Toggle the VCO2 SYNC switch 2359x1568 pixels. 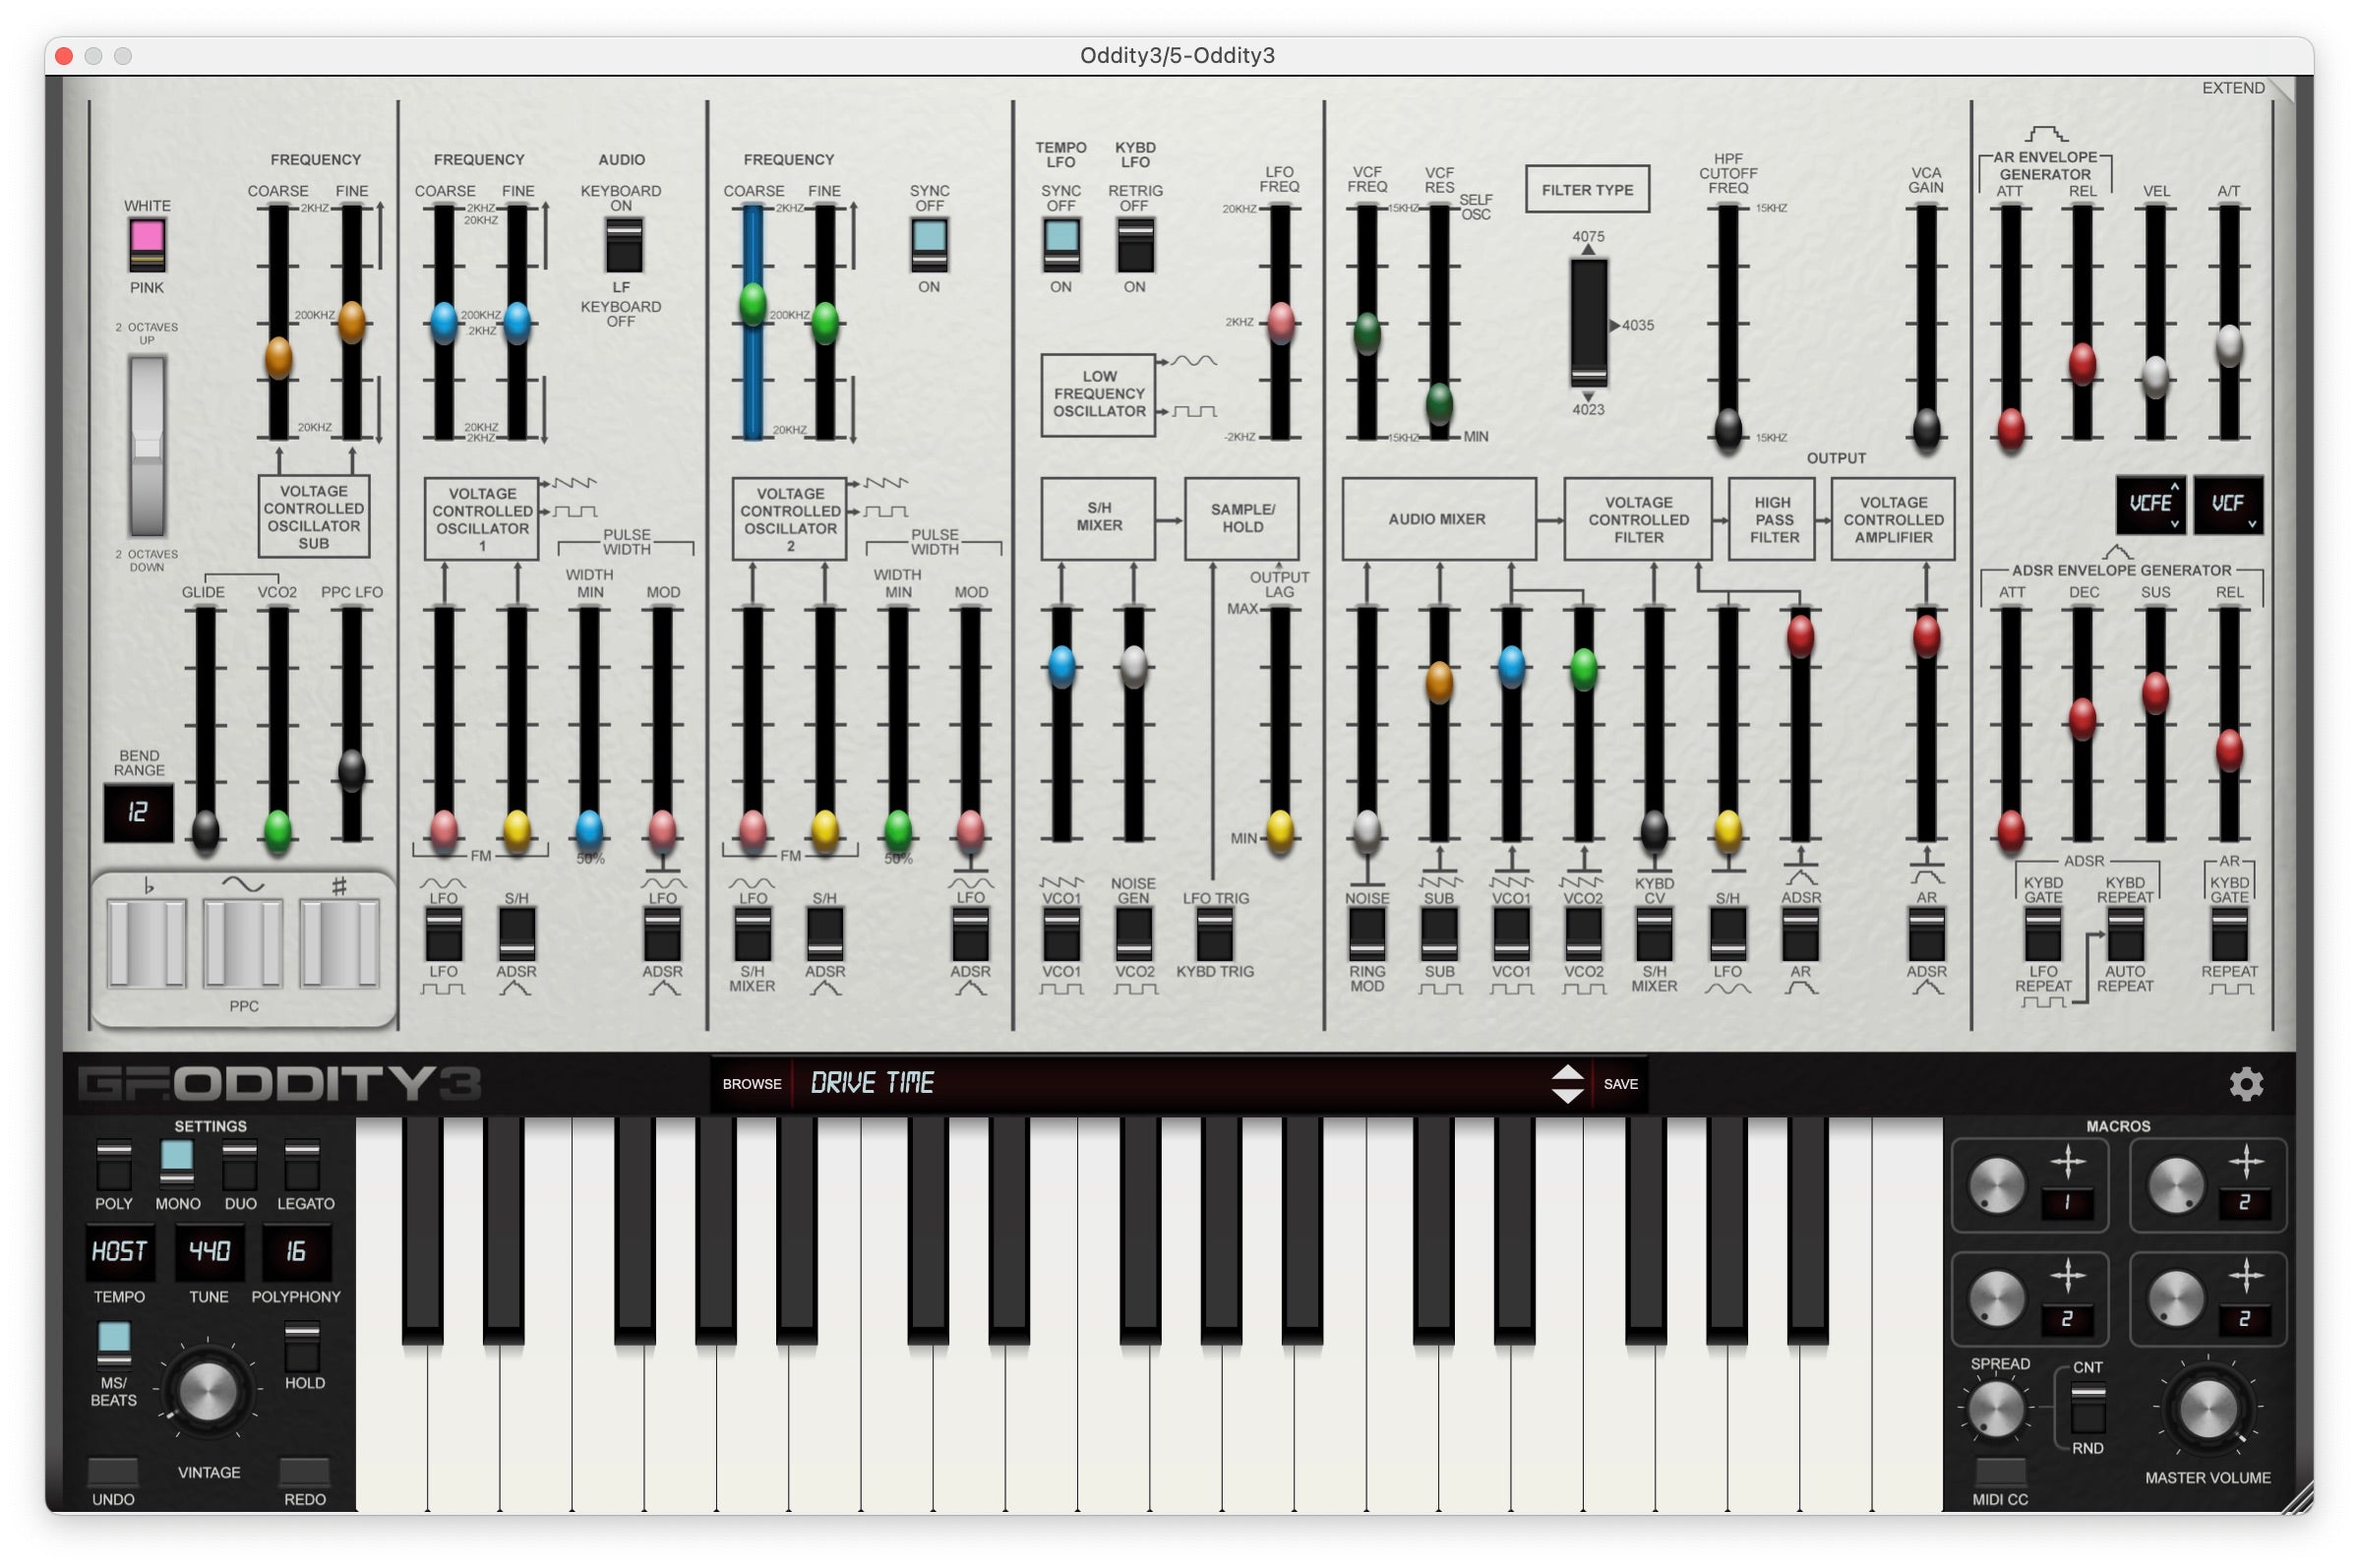[x=928, y=245]
